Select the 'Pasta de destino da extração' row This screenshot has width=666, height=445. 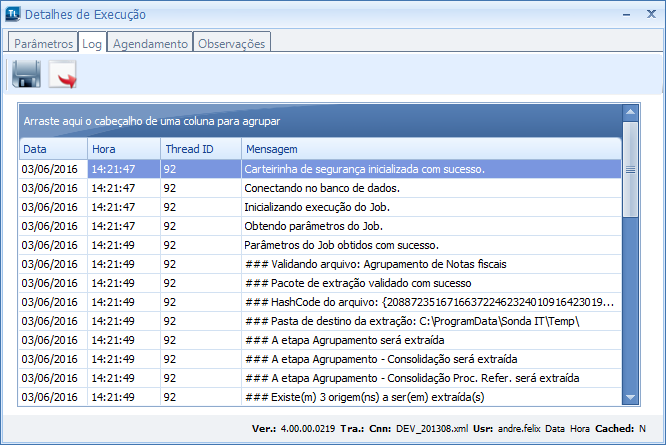(x=412, y=321)
